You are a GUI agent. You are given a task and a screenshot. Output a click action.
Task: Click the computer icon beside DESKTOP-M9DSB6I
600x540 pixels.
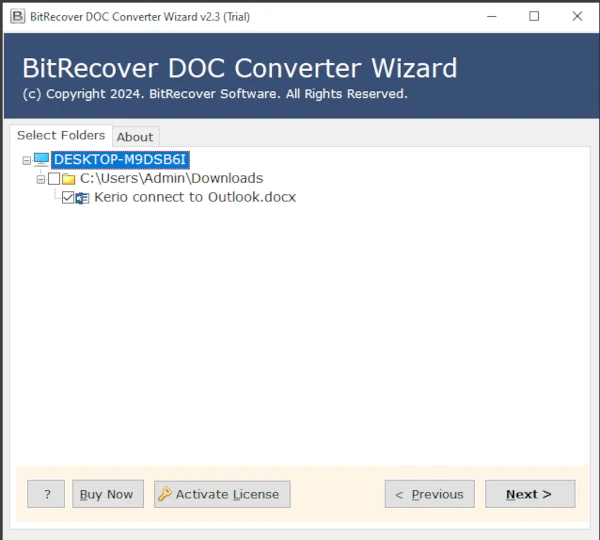tap(41, 159)
